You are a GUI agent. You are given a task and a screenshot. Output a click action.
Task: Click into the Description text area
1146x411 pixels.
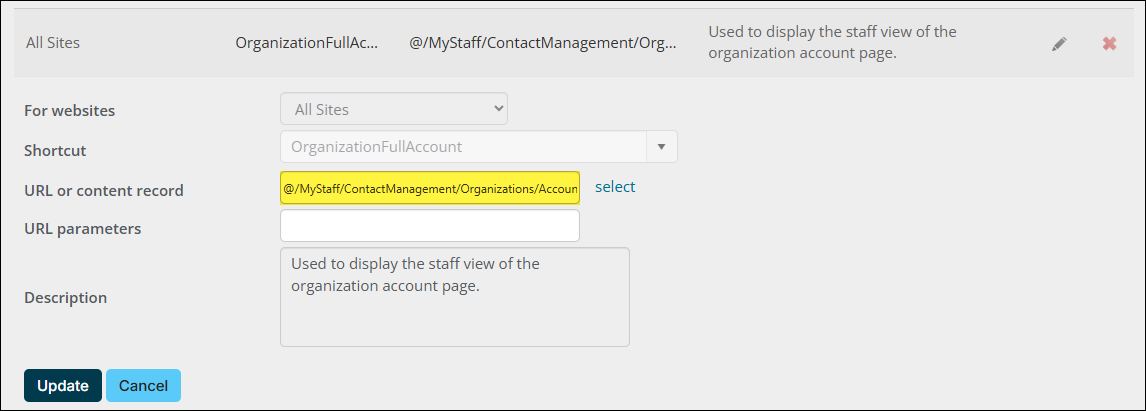(x=454, y=297)
